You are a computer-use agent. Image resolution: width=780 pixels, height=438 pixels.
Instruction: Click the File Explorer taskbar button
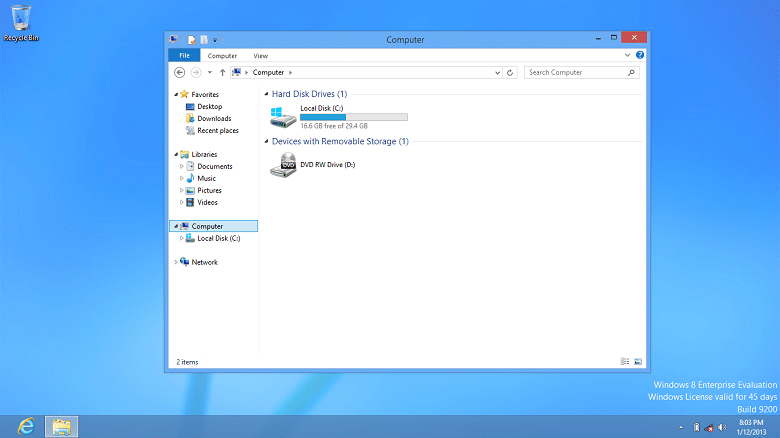62,427
